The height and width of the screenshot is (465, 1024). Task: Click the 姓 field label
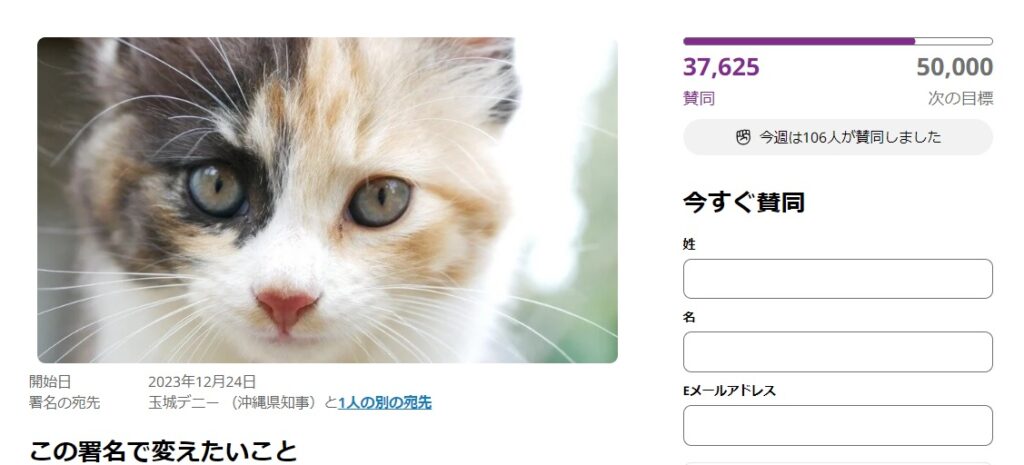point(689,244)
